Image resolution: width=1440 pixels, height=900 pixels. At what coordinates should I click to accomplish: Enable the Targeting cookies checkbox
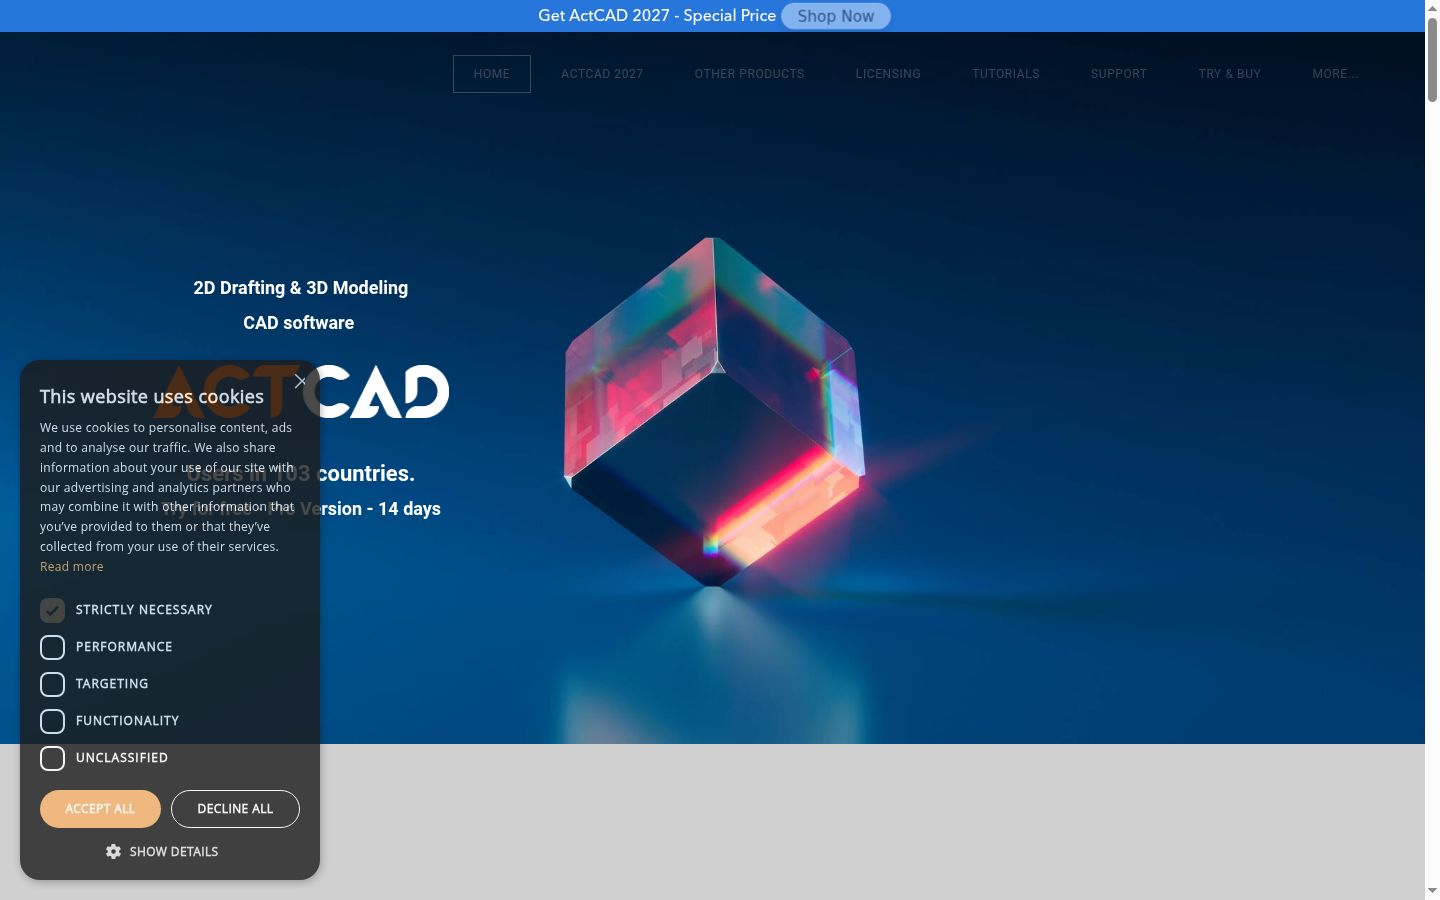[x=52, y=684]
